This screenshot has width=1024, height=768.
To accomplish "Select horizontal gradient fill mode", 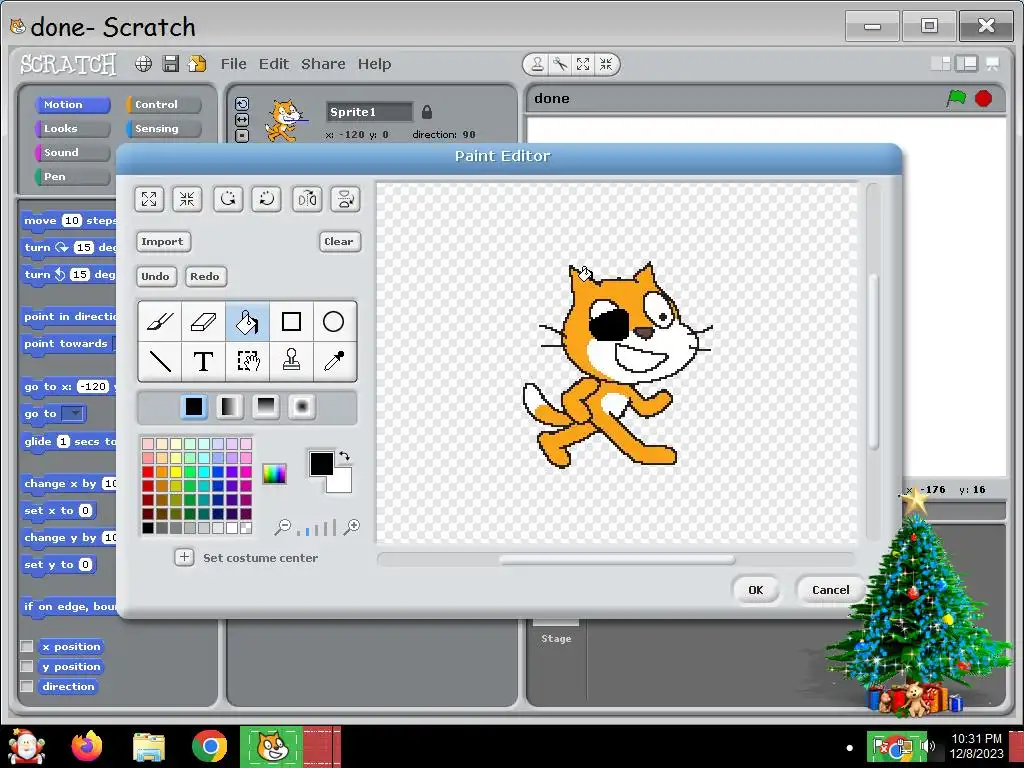I will coord(230,407).
